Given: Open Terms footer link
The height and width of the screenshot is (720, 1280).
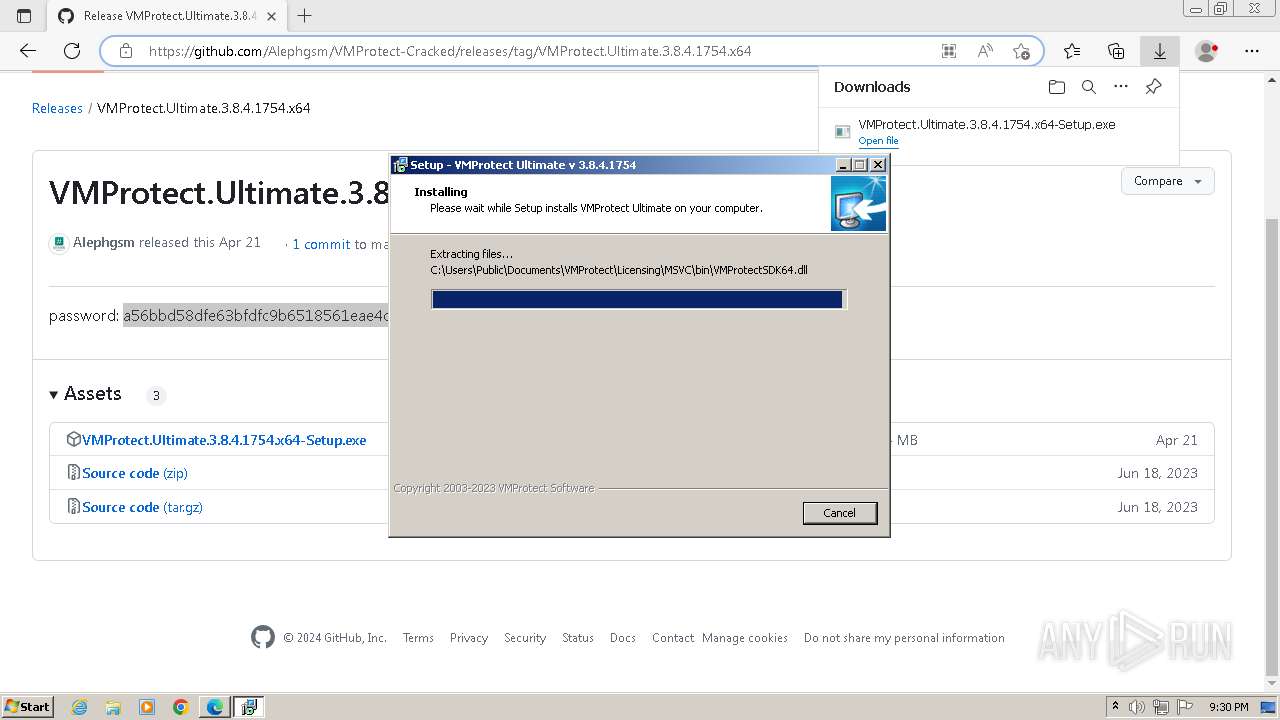Looking at the screenshot, I should pos(418,638).
